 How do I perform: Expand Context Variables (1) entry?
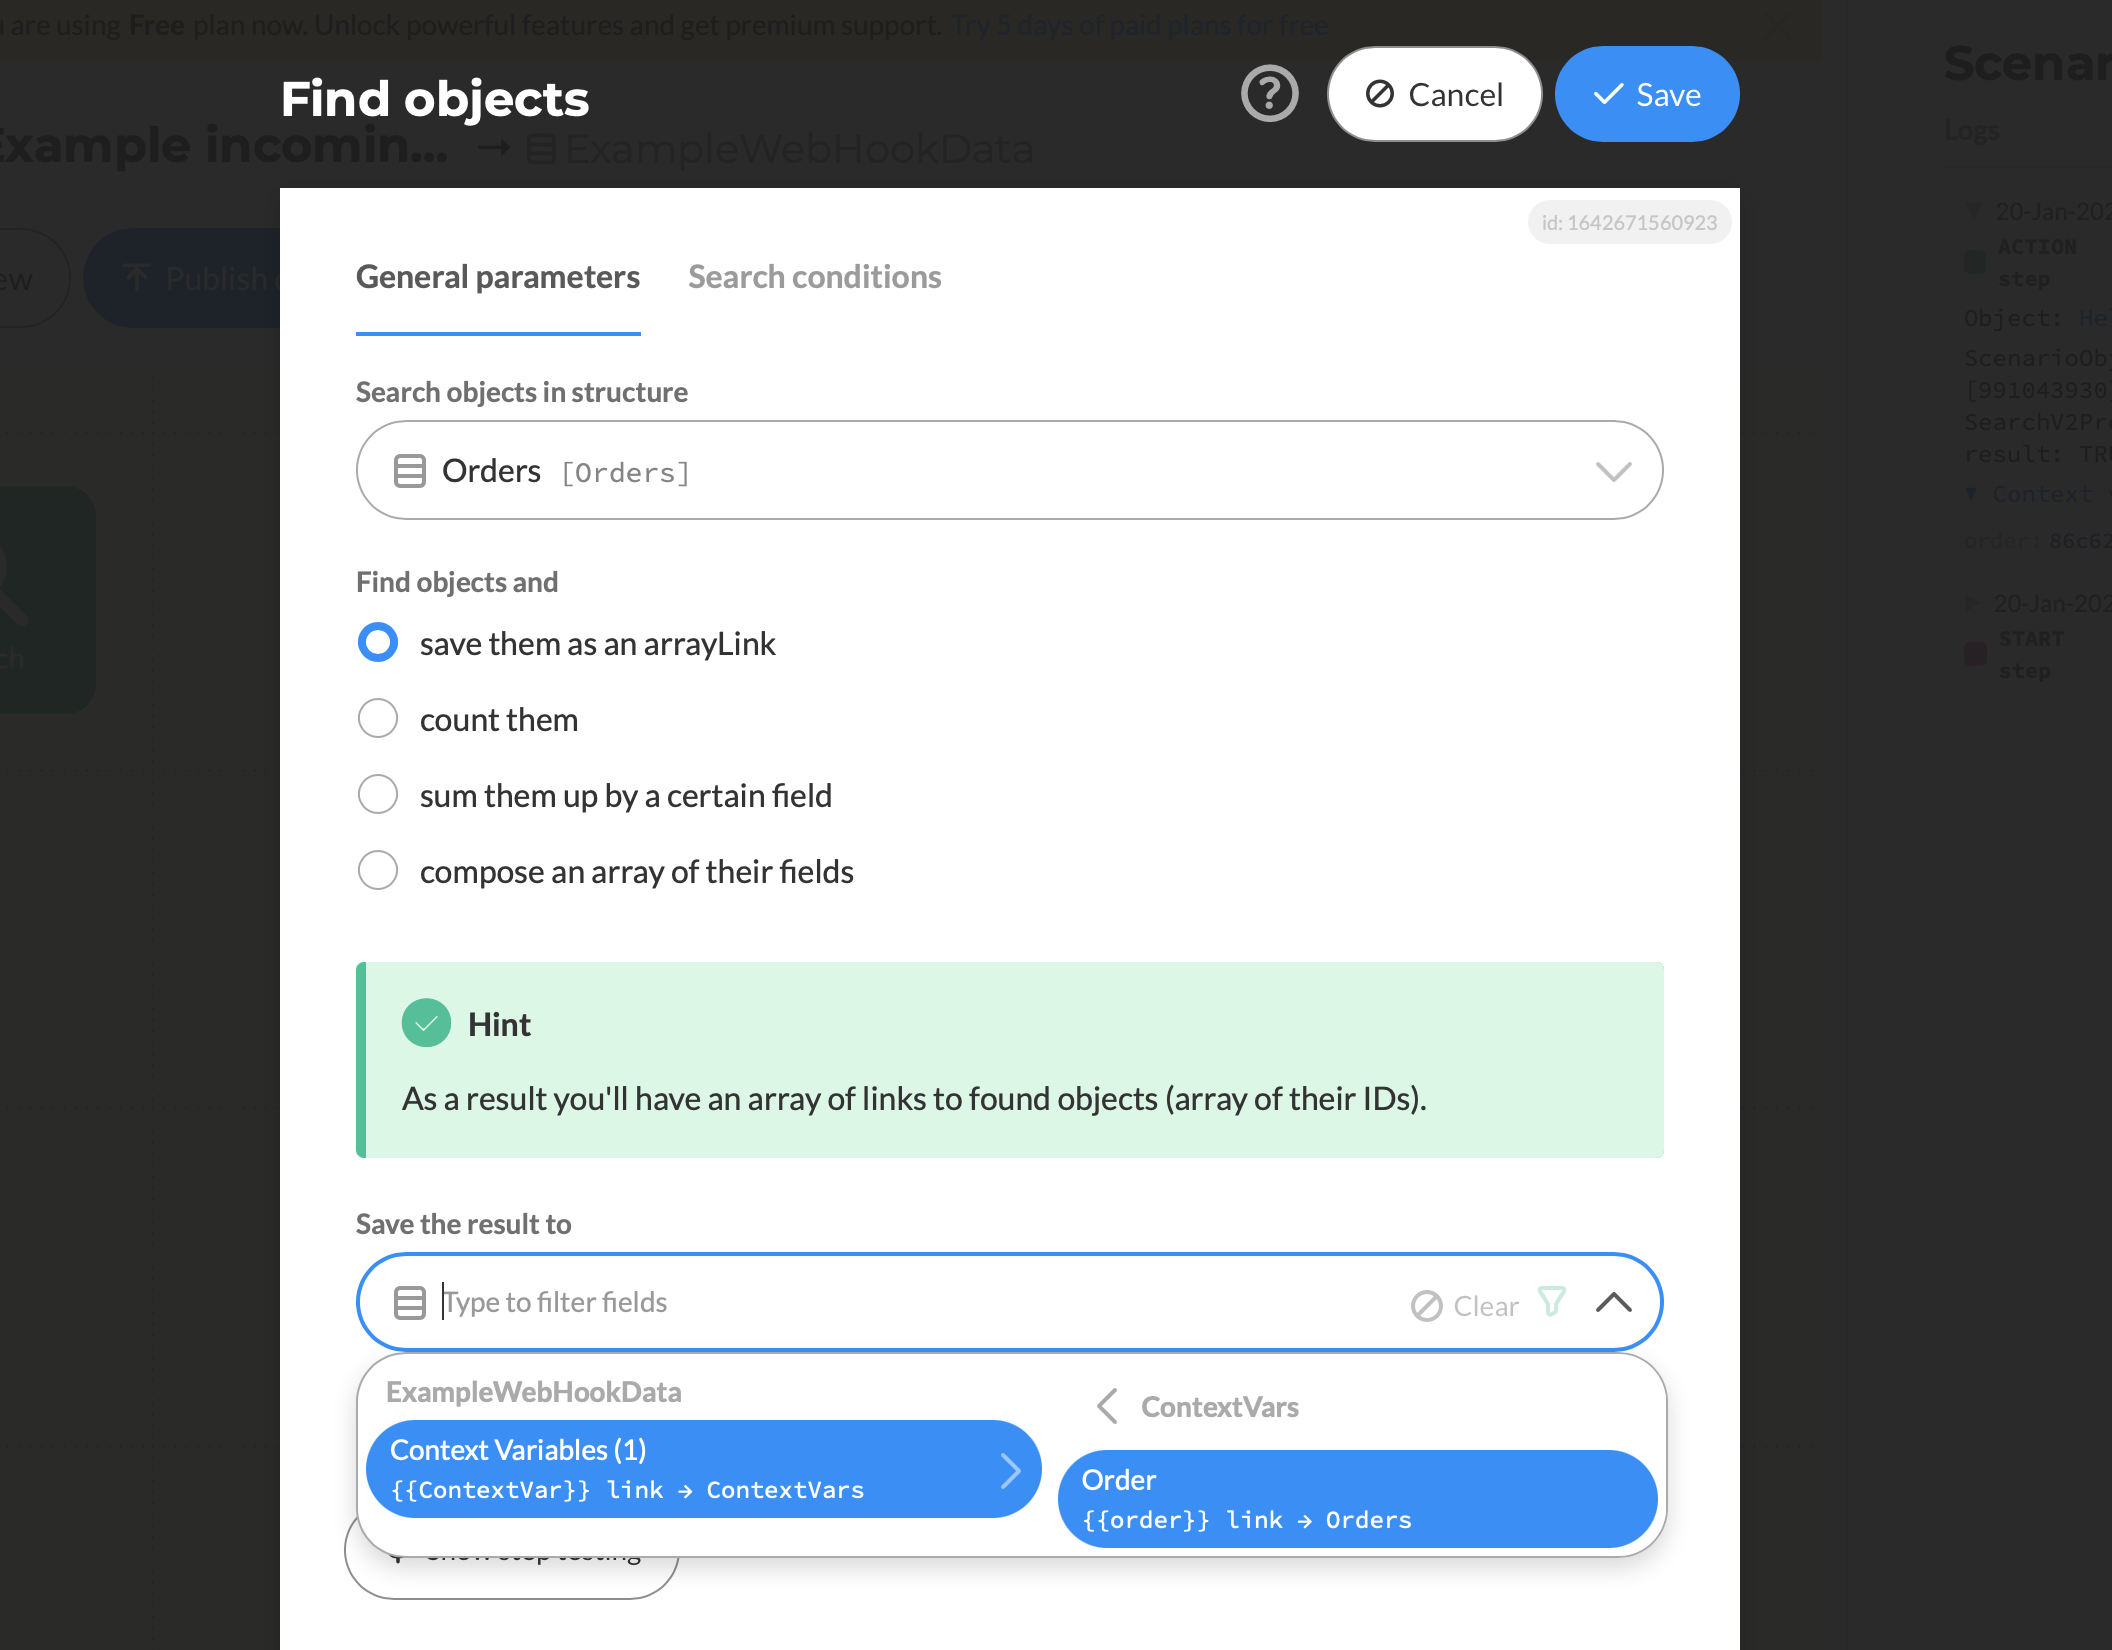704,1469
